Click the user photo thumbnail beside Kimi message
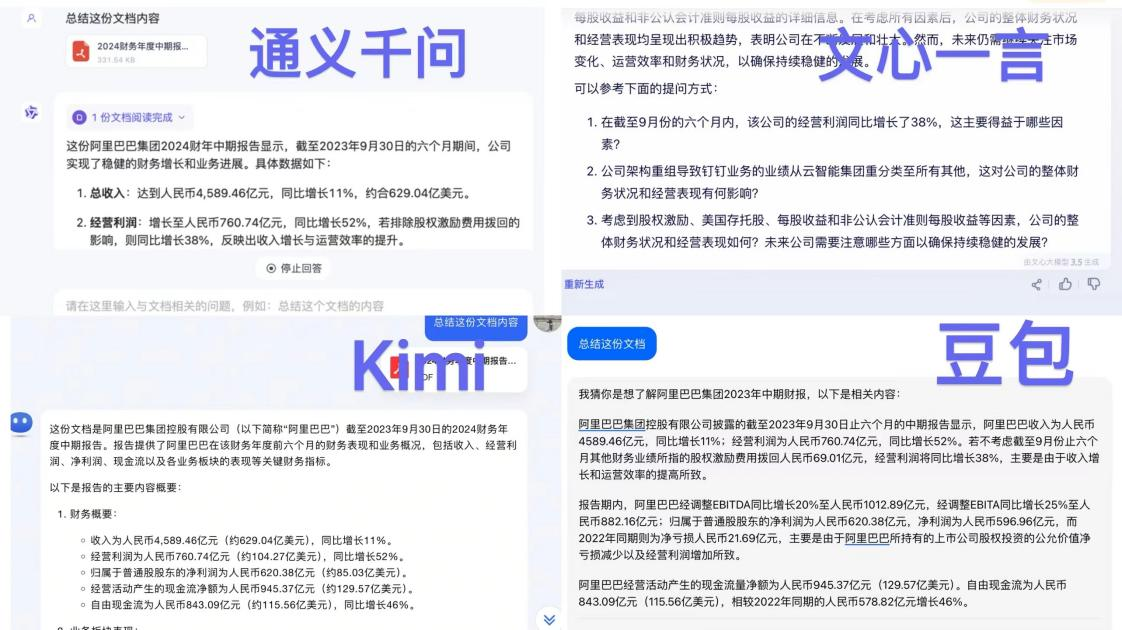 click(547, 324)
